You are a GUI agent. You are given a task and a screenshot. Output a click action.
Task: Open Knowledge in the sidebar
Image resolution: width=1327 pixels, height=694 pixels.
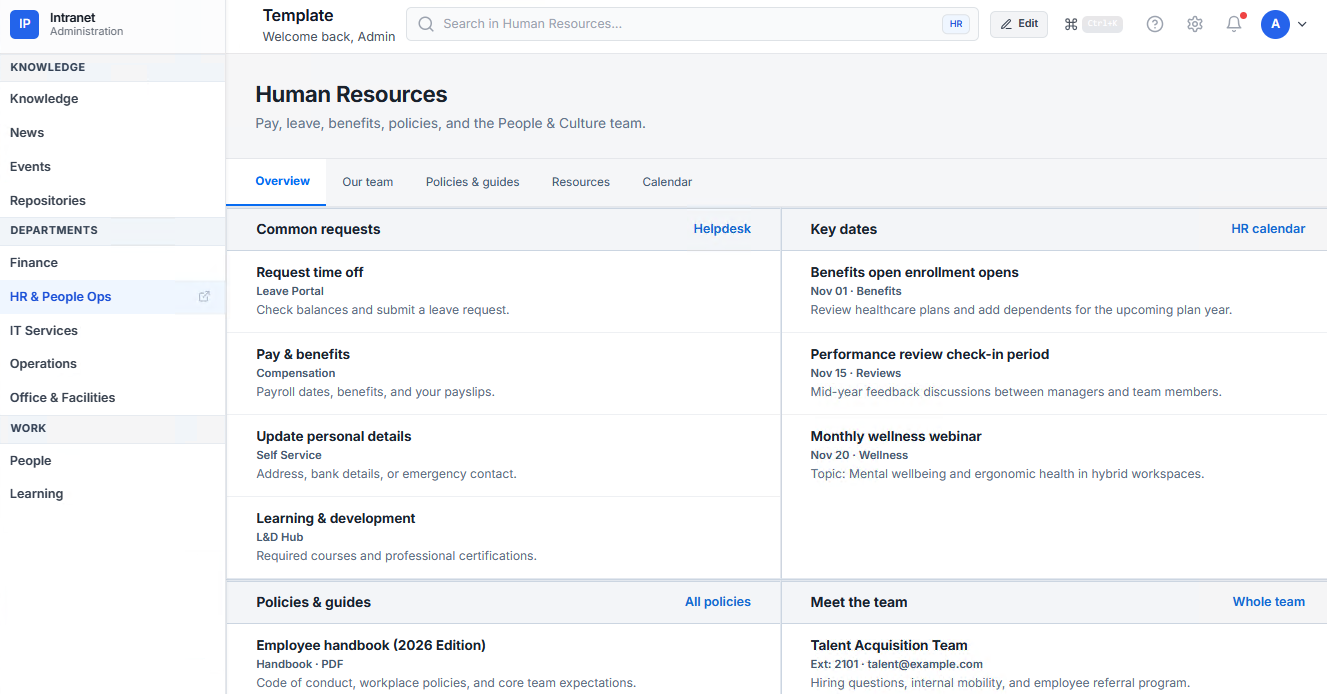[112, 99]
